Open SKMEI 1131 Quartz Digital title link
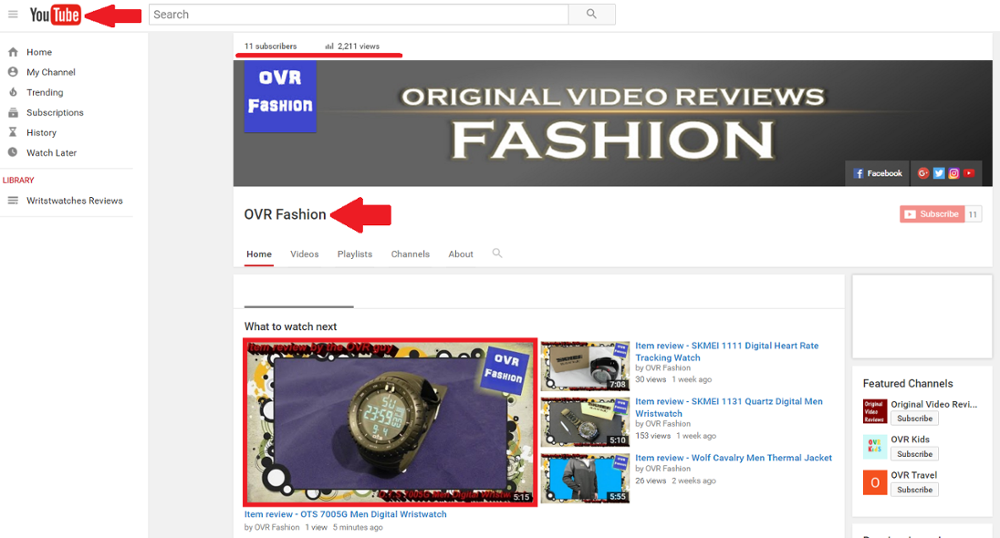Image resolution: width=1000 pixels, height=538 pixels. pyautogui.click(x=729, y=407)
